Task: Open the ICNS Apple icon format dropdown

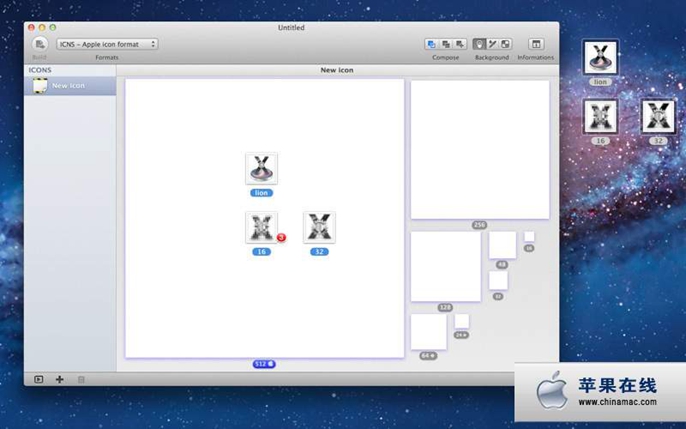Action: click(x=107, y=44)
